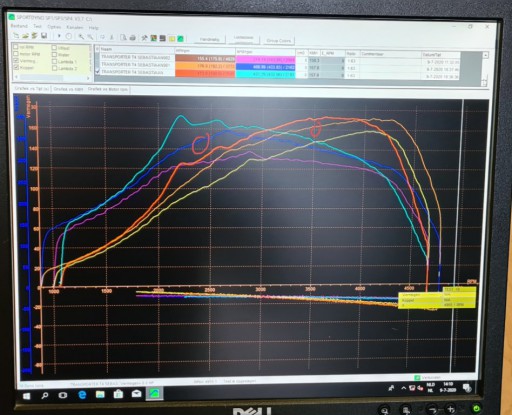Screen dimensions: 512x415
Task: Click the cyan color swatch of third run
Action: [265, 74]
